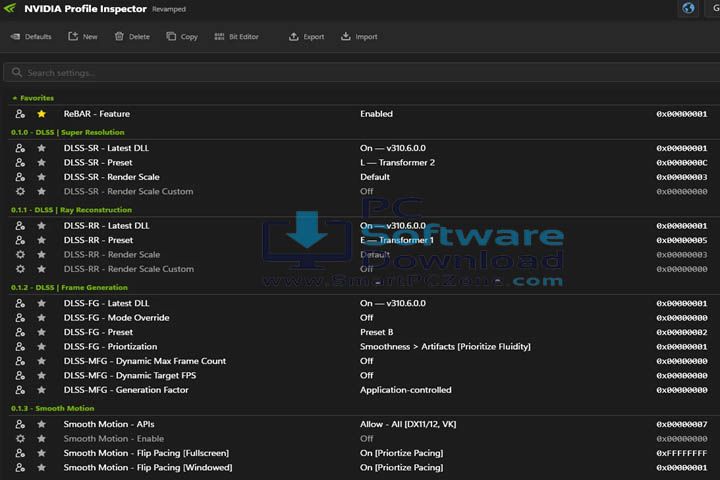The width and height of the screenshot is (720, 480).
Task: Open DLSS-SR Render Scale 'Default' value
Action: click(x=375, y=177)
